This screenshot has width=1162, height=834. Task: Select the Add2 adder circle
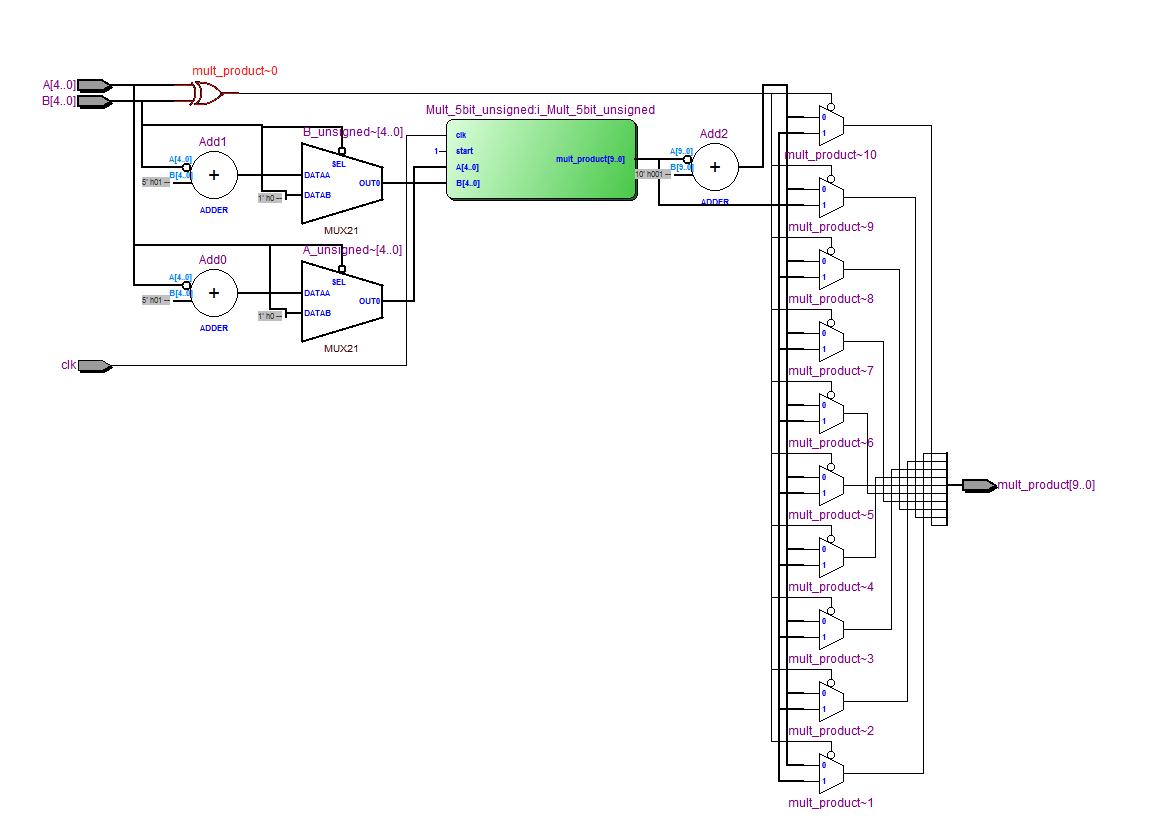(x=715, y=167)
